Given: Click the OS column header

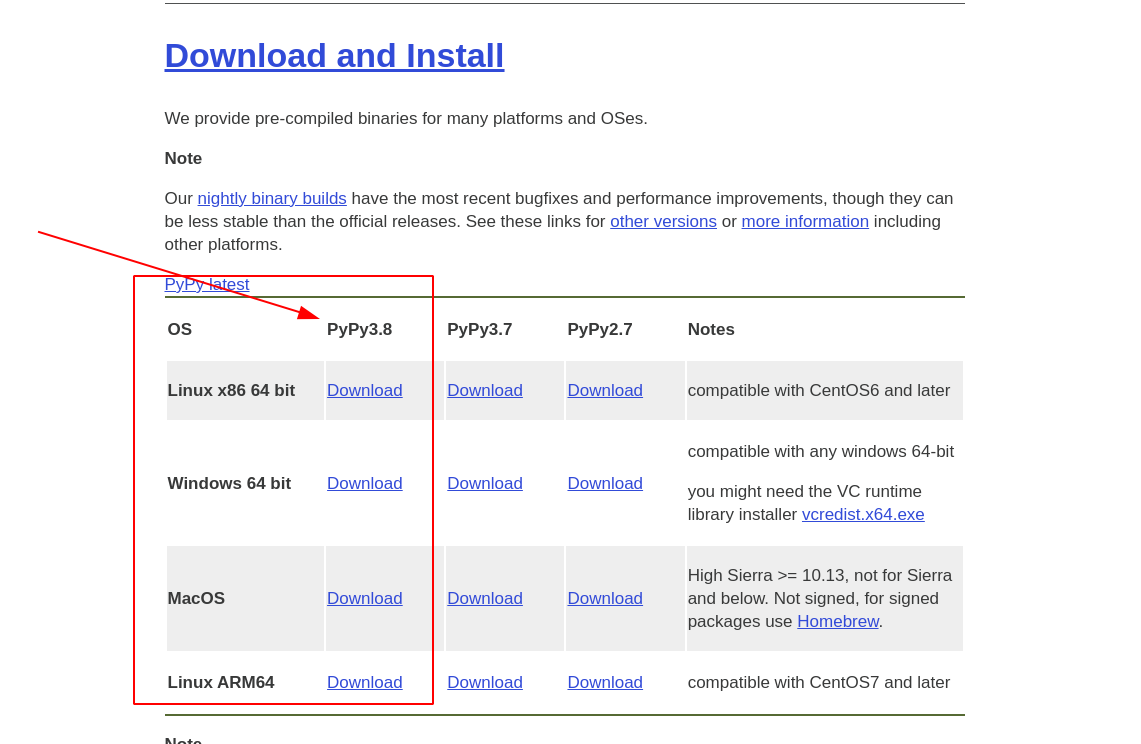Looking at the screenshot, I should click(180, 330).
